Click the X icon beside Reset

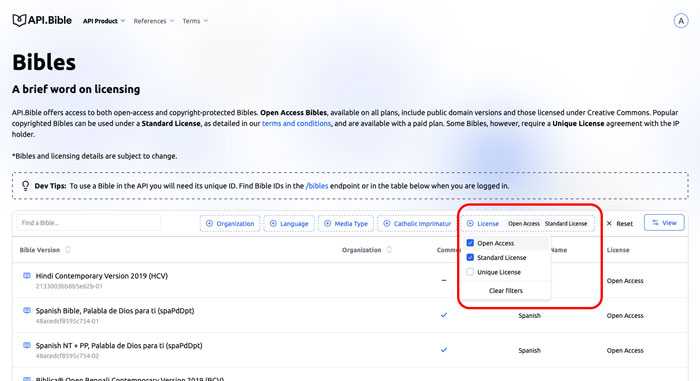coord(609,223)
